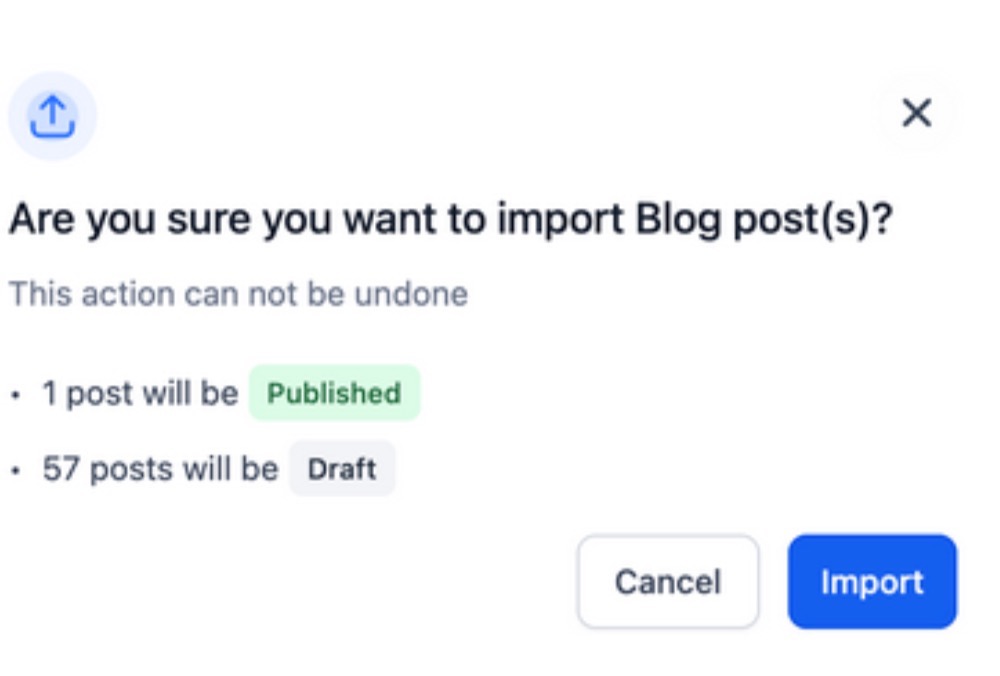The width and height of the screenshot is (1000, 676).
Task: Click the light circle around the upload icon
Action: tap(52, 116)
